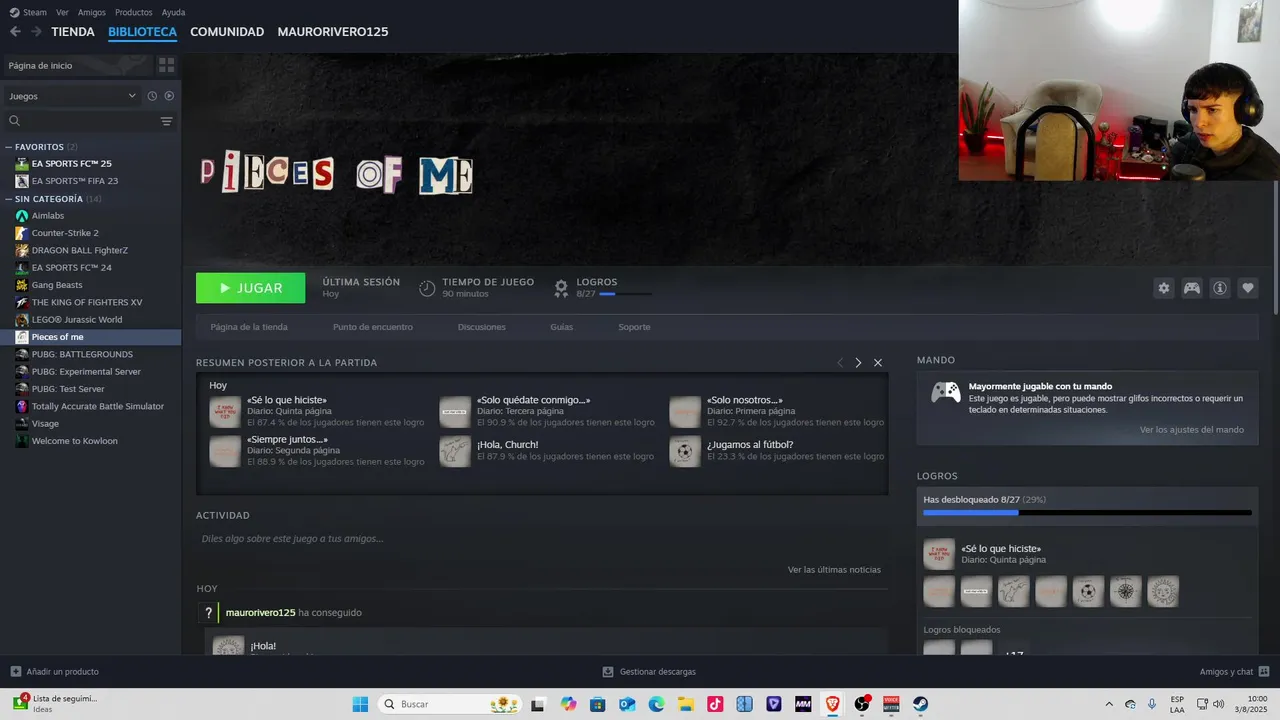Screen dimensions: 1280x720
Task: Open Punto de encuentro tab
Action: point(372,327)
